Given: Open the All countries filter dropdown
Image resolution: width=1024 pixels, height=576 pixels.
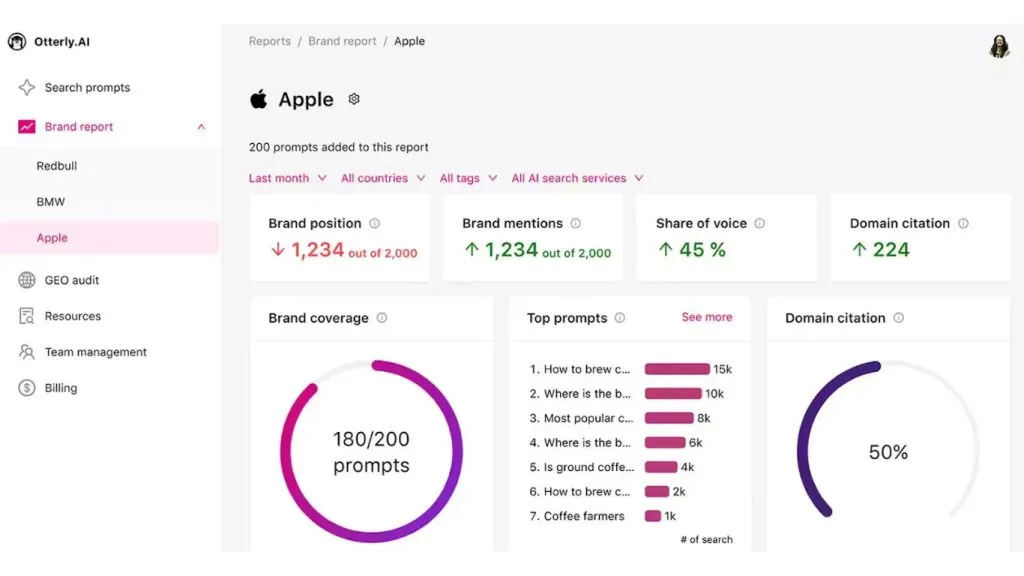Looking at the screenshot, I should 383,178.
